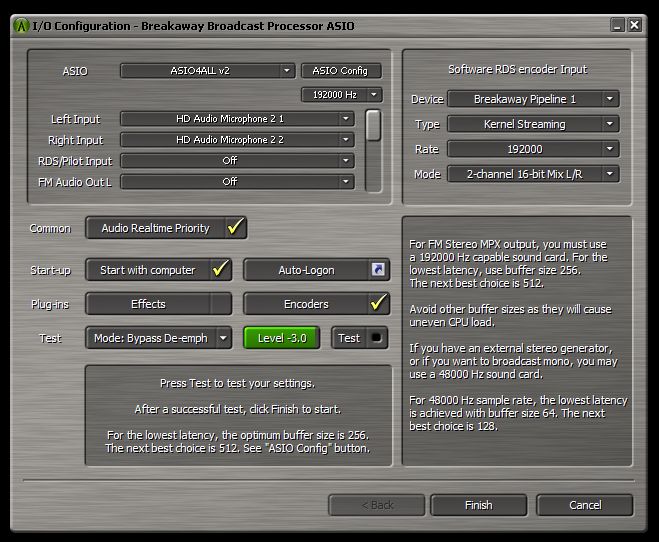Click the green Level -3.0 button

click(282, 338)
